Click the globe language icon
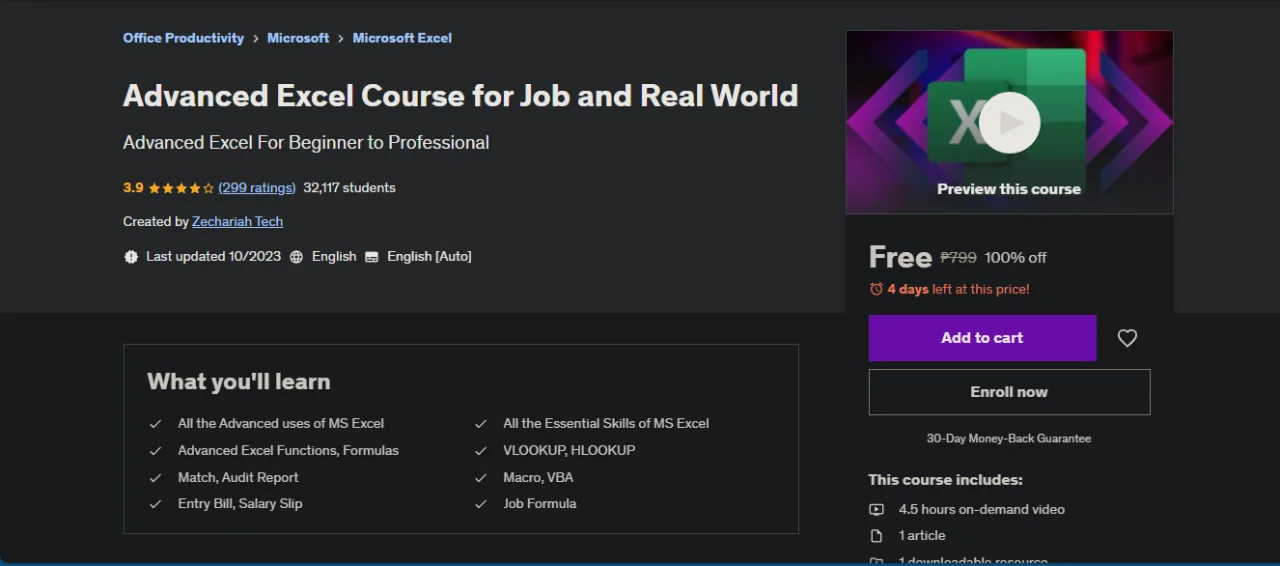 click(x=296, y=257)
